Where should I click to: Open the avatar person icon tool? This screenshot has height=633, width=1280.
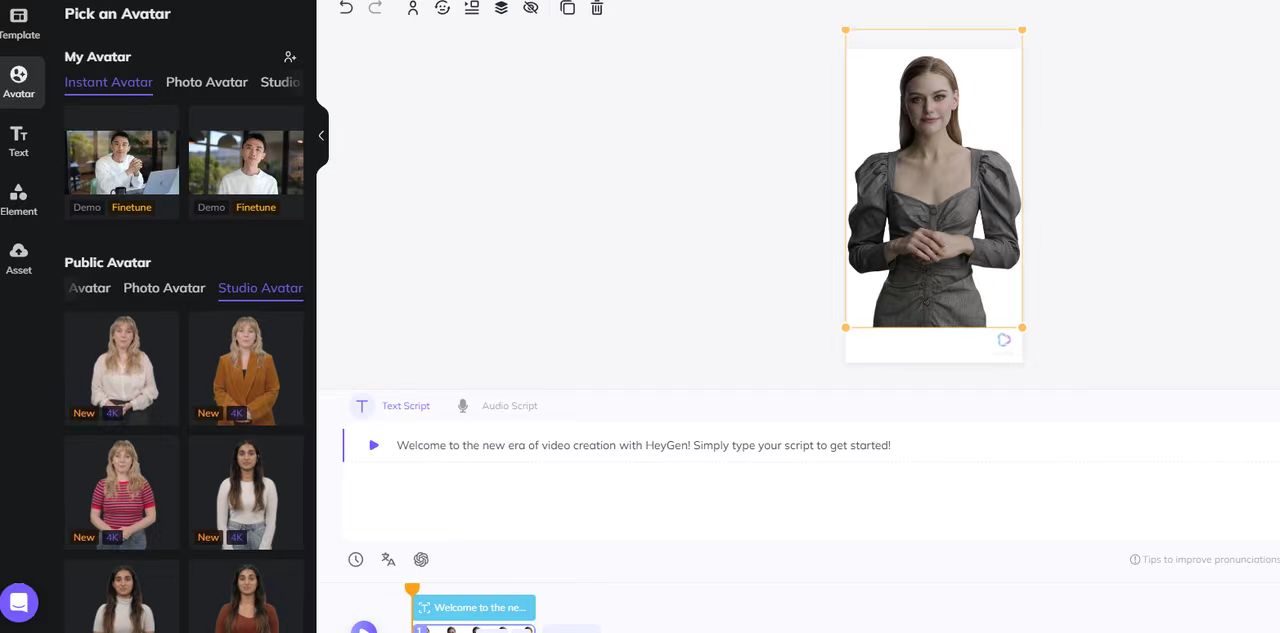413,7
